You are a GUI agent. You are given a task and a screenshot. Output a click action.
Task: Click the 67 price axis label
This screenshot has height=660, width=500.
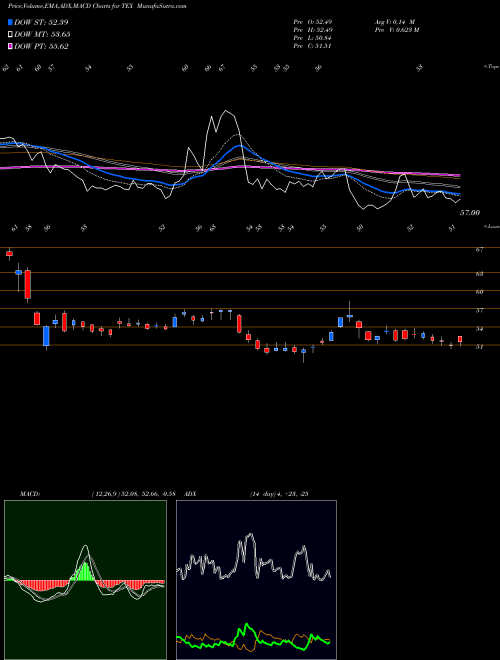pyautogui.click(x=479, y=250)
